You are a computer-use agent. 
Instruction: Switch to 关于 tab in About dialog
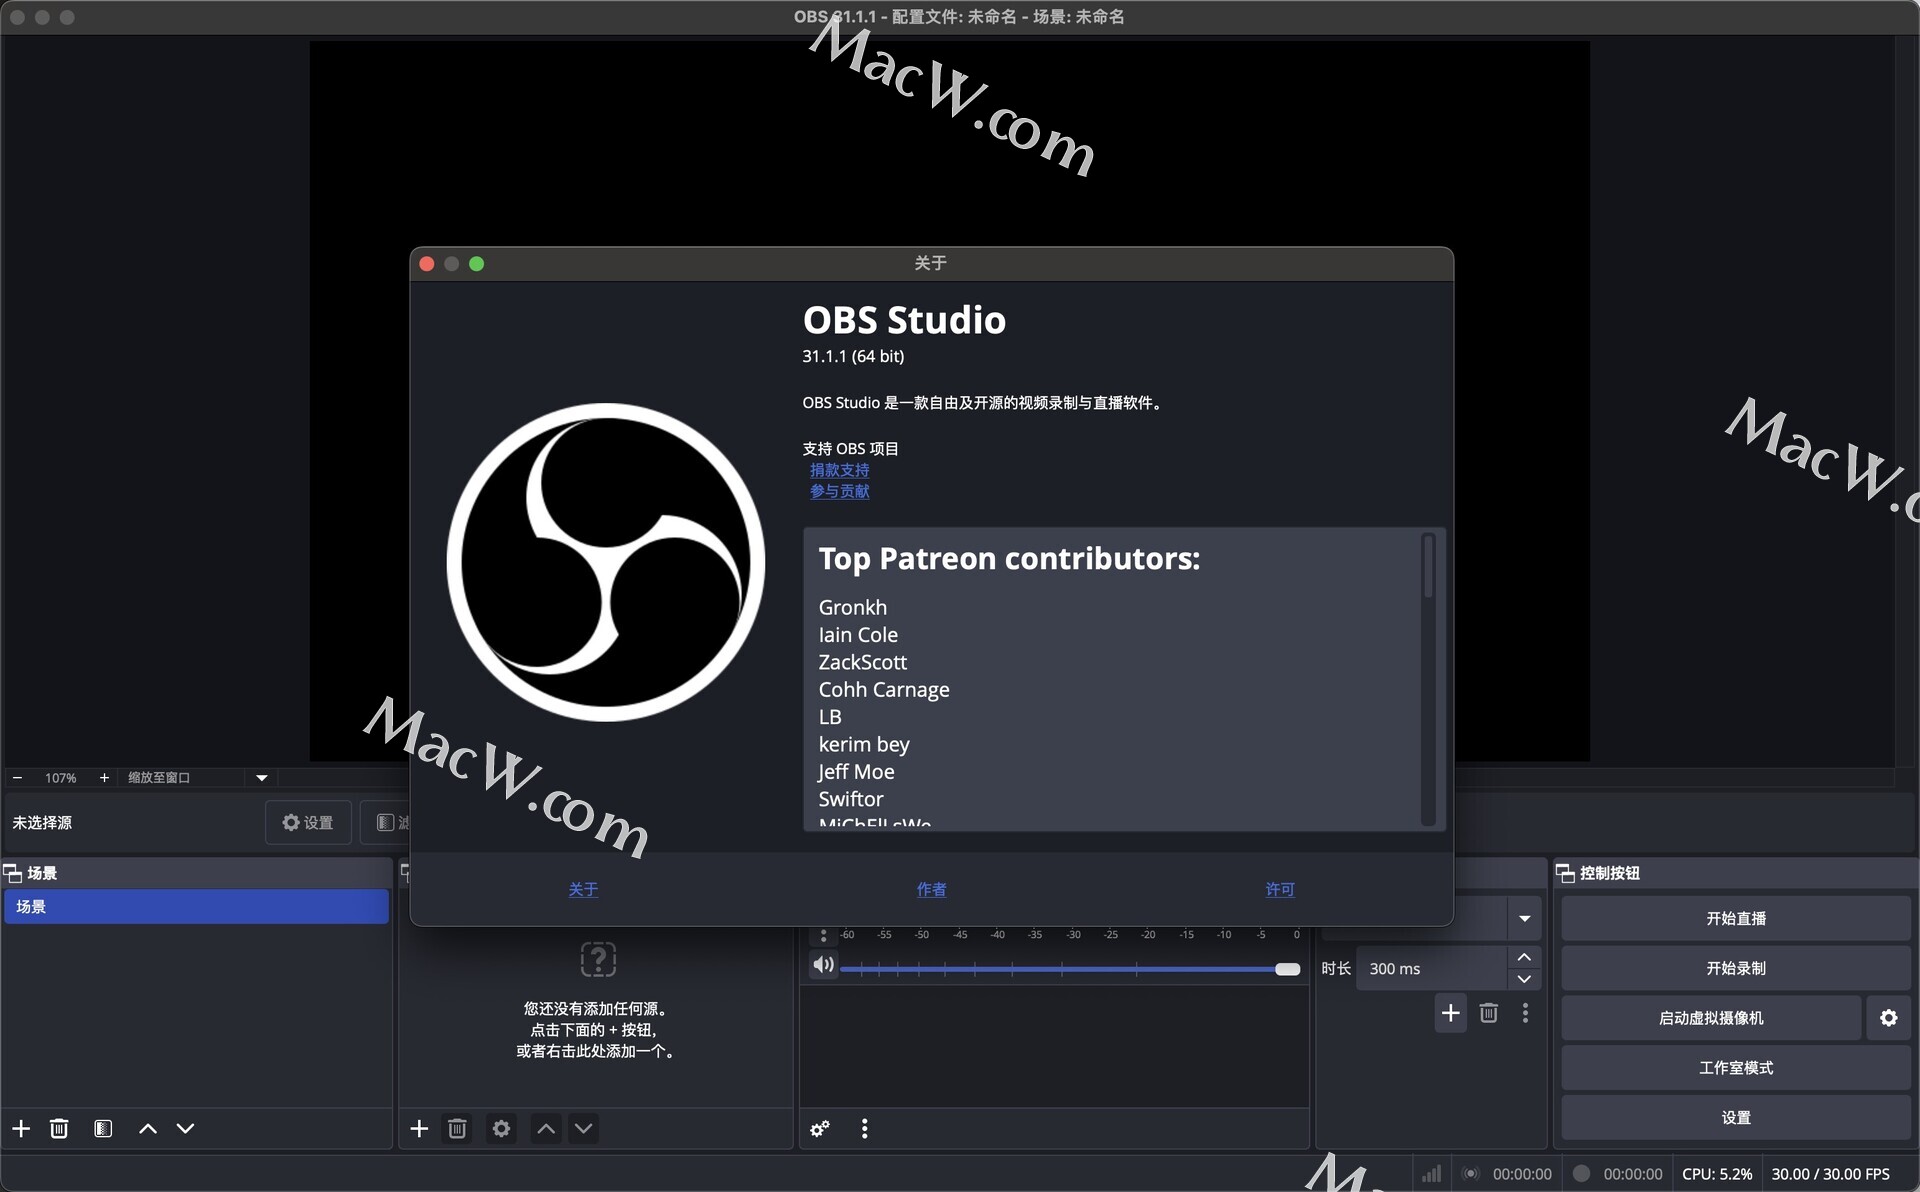[583, 889]
